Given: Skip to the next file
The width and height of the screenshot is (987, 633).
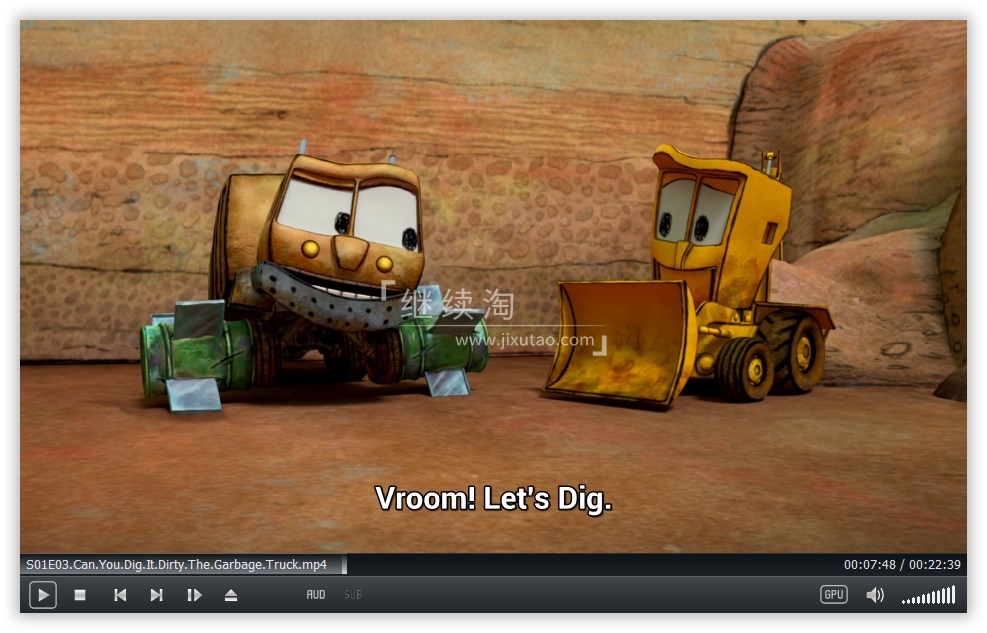Looking at the screenshot, I should click(156, 595).
